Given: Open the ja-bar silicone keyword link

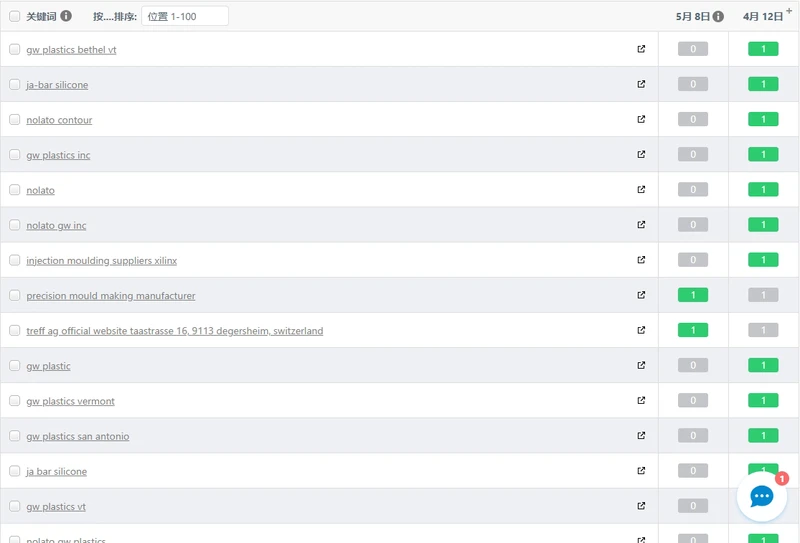Looking at the screenshot, I should click(x=57, y=85).
